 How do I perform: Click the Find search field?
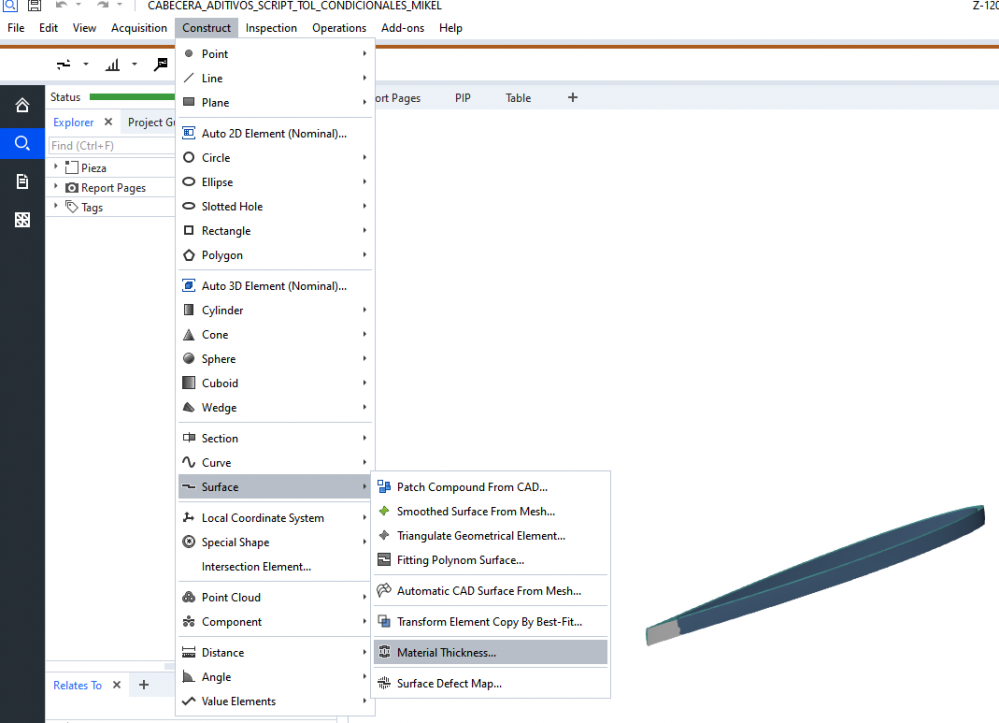point(110,145)
